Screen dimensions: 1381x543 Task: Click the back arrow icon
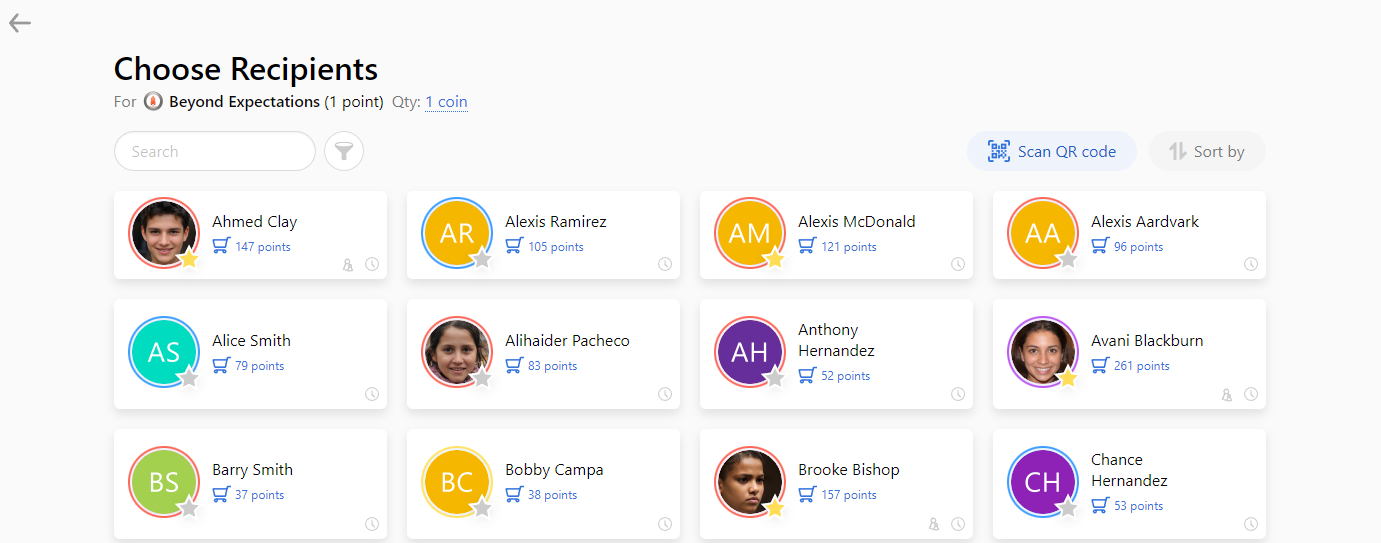[x=20, y=23]
